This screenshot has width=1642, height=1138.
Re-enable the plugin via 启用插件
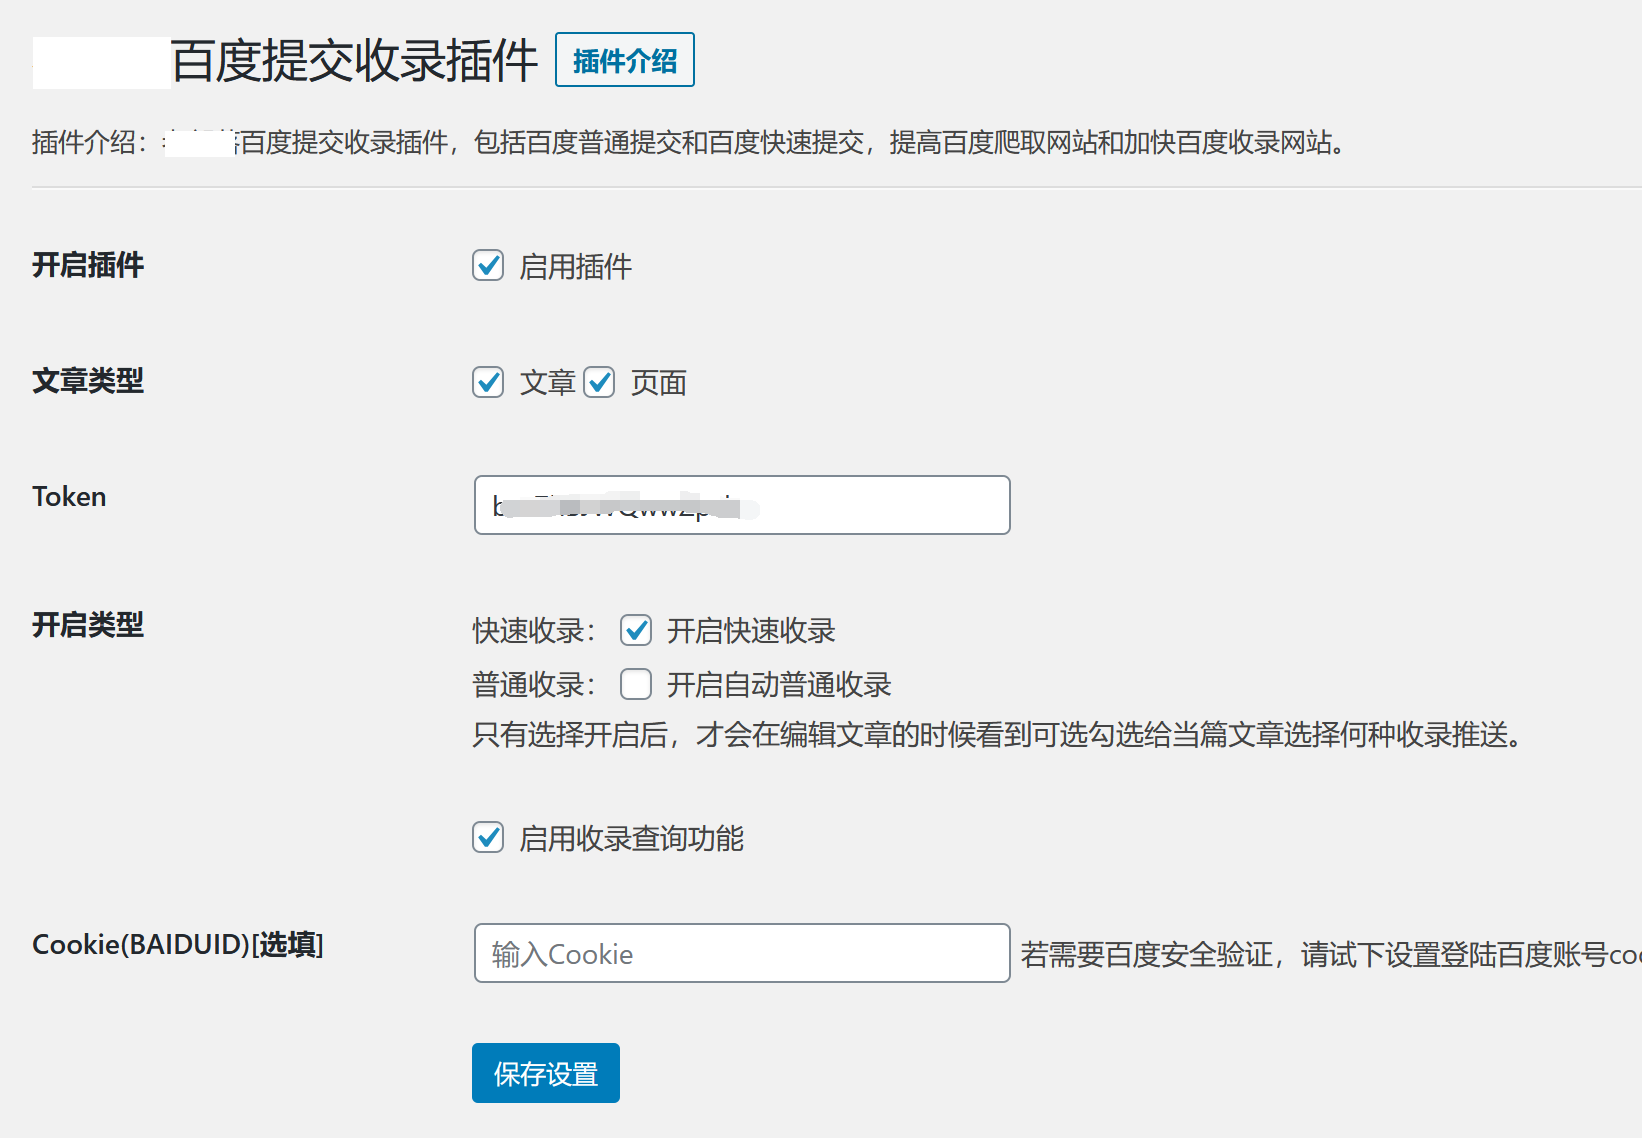[x=488, y=266]
